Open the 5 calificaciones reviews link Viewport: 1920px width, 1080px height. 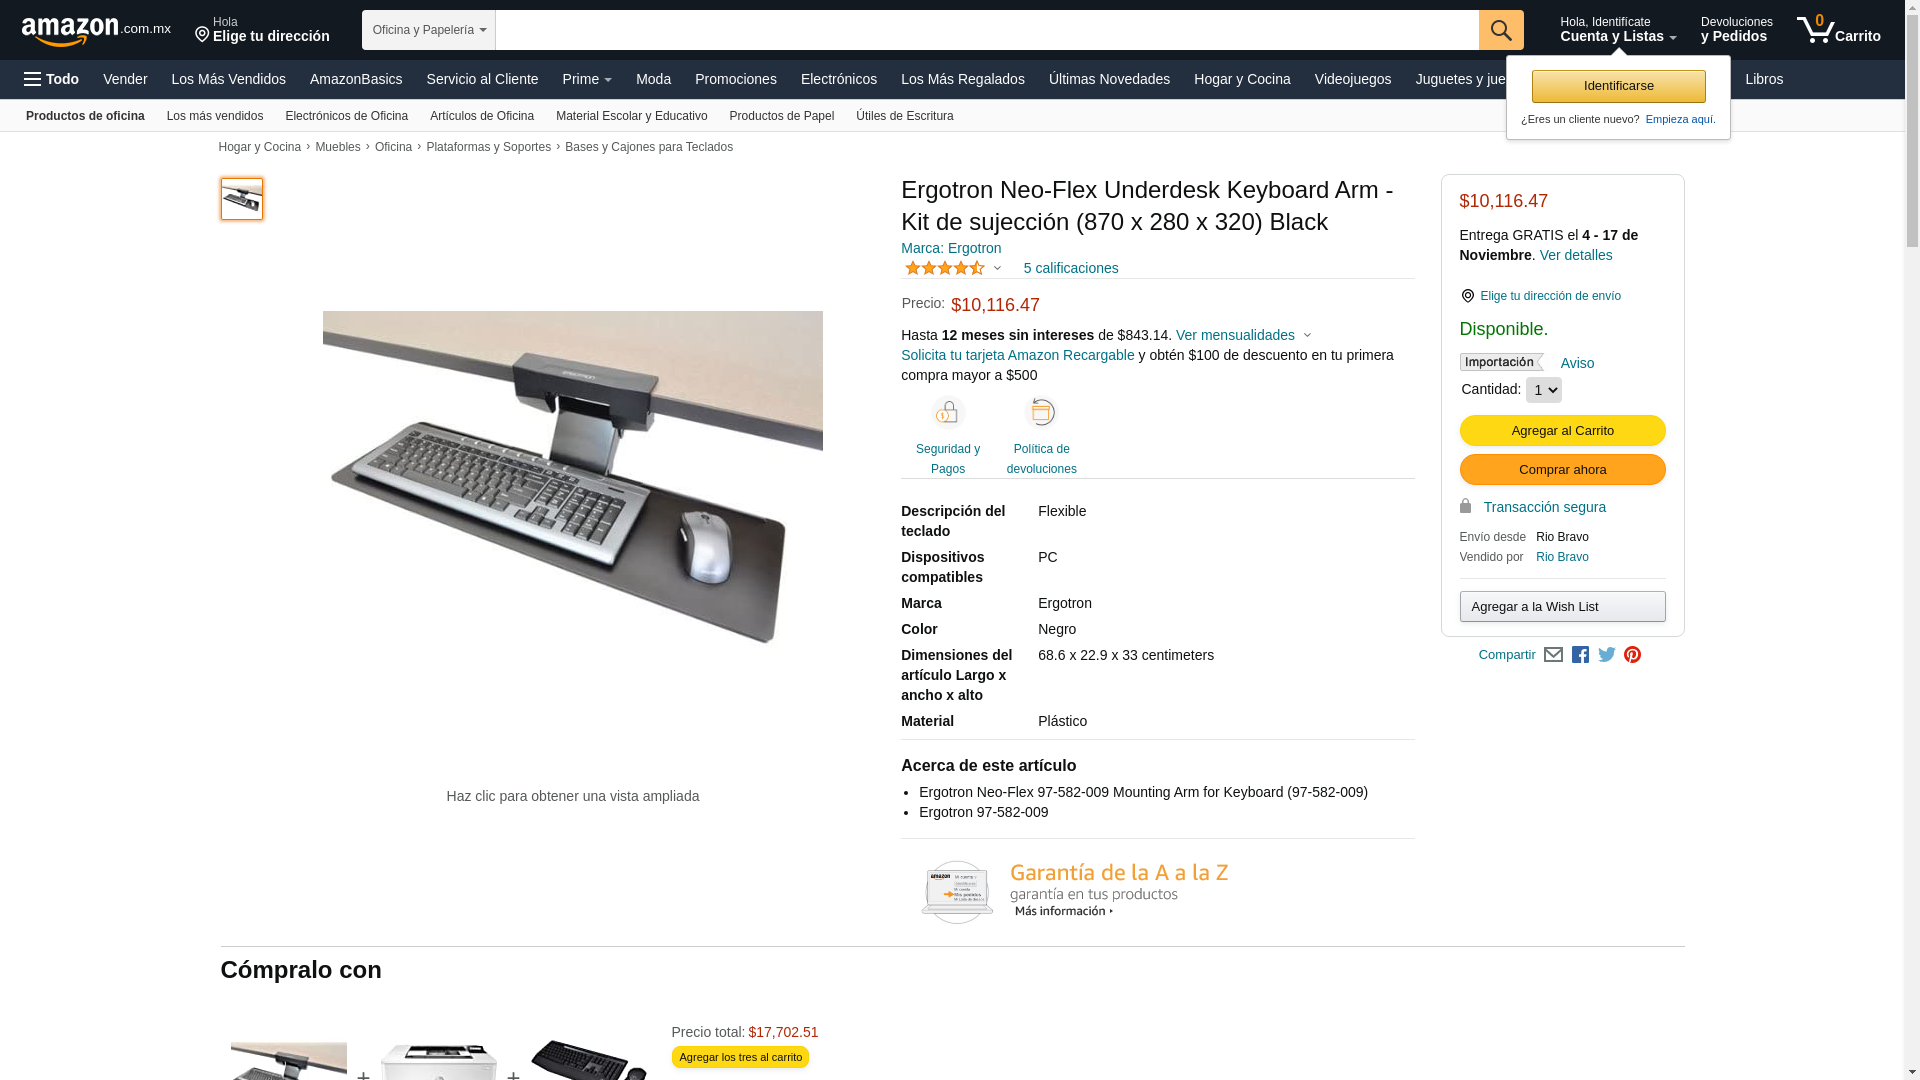pyautogui.click(x=1071, y=268)
